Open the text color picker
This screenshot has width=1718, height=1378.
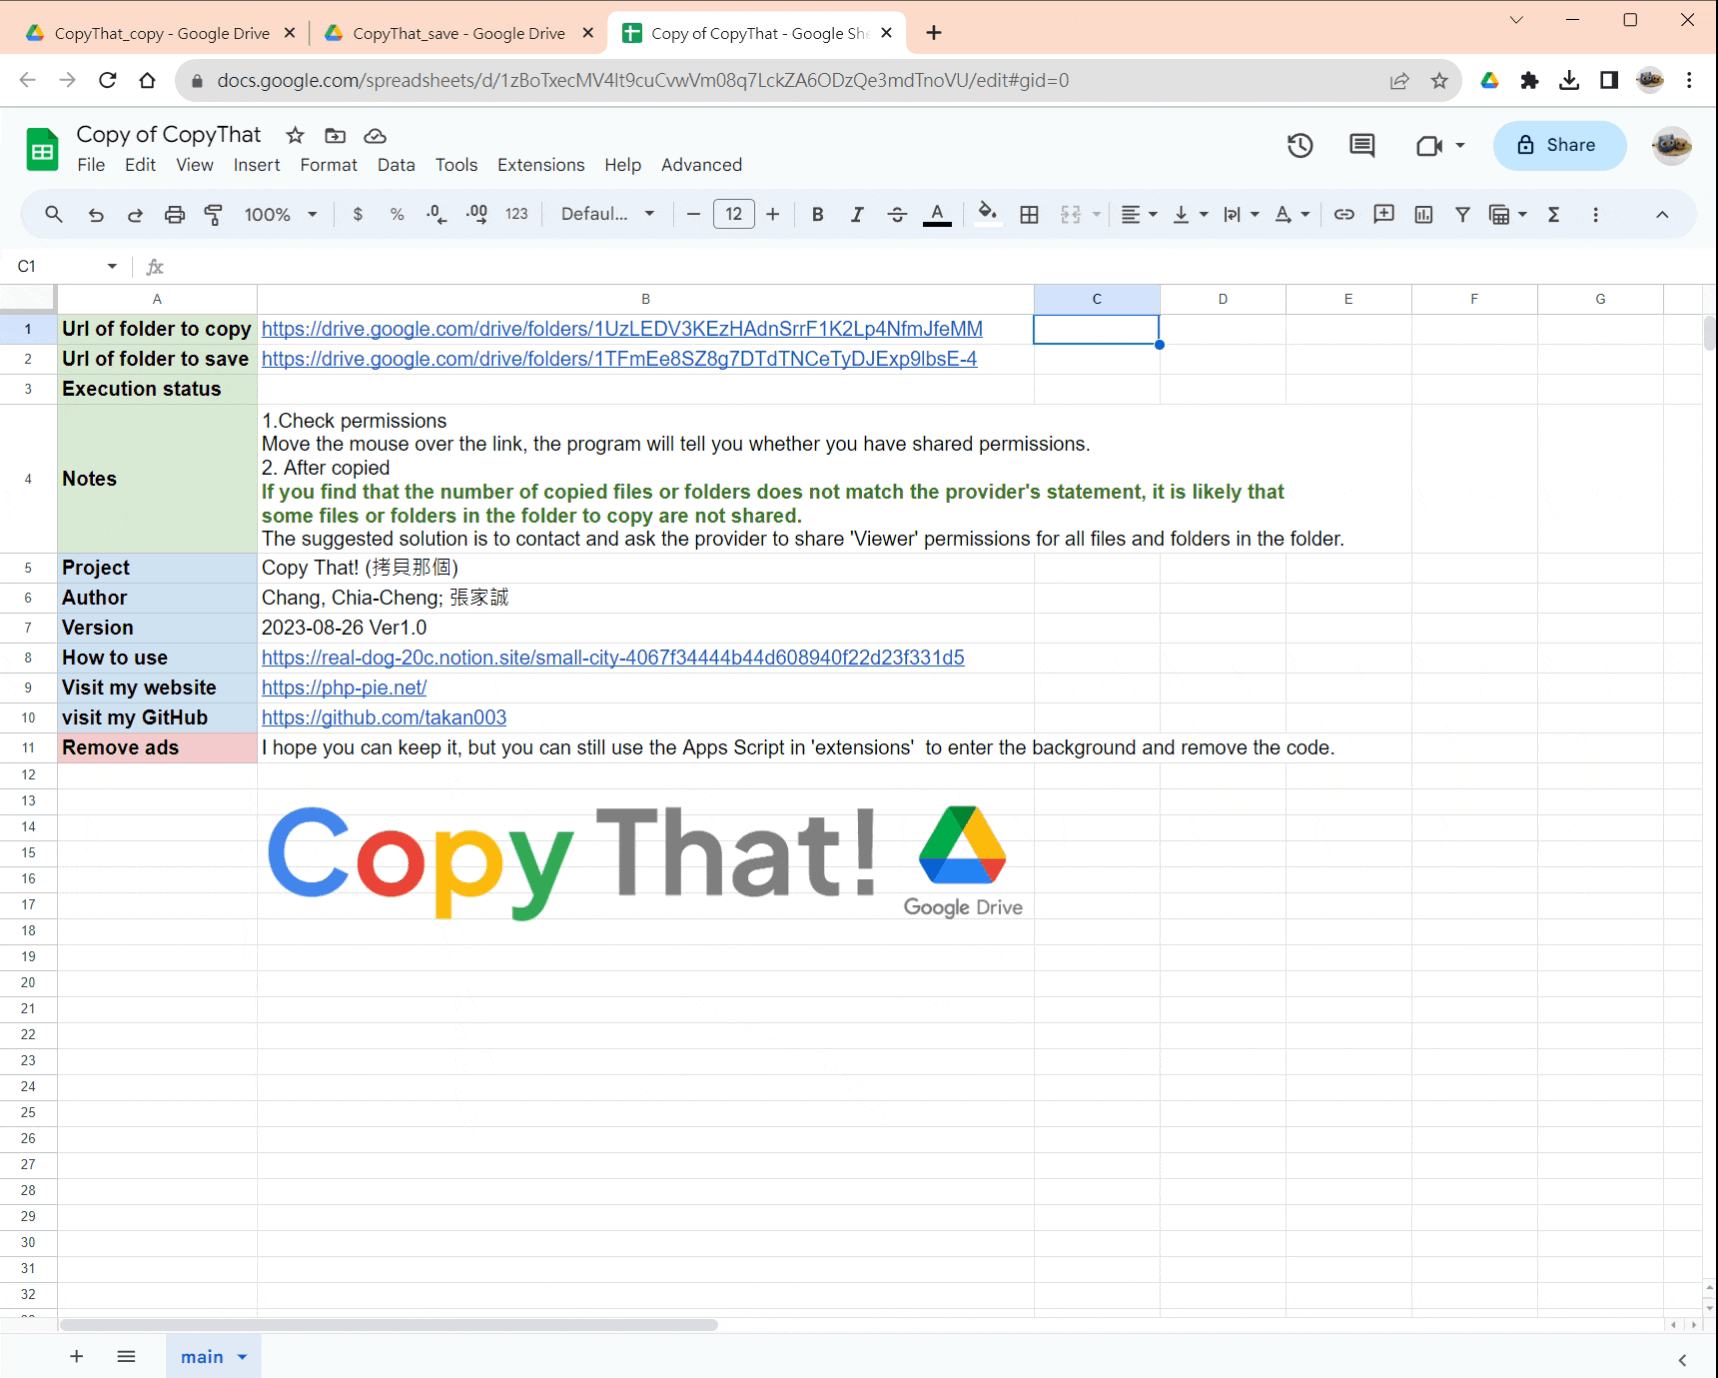coord(937,214)
